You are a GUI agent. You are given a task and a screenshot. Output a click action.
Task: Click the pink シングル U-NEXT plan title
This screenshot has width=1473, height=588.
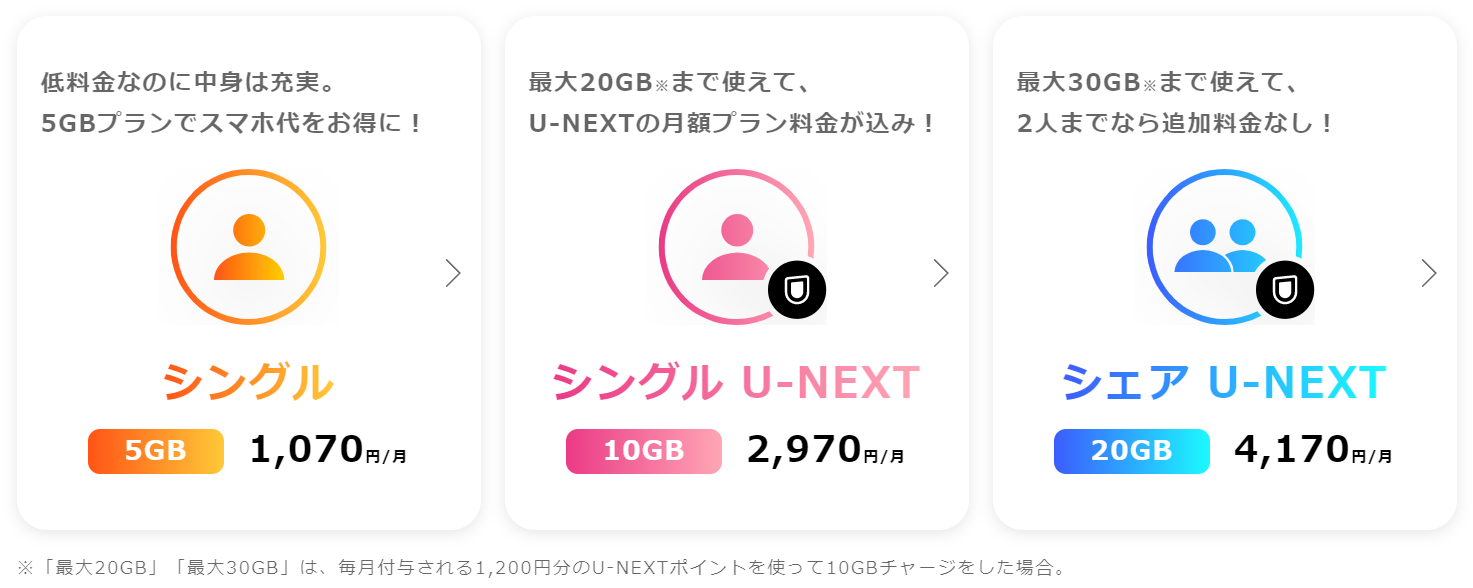pos(736,382)
